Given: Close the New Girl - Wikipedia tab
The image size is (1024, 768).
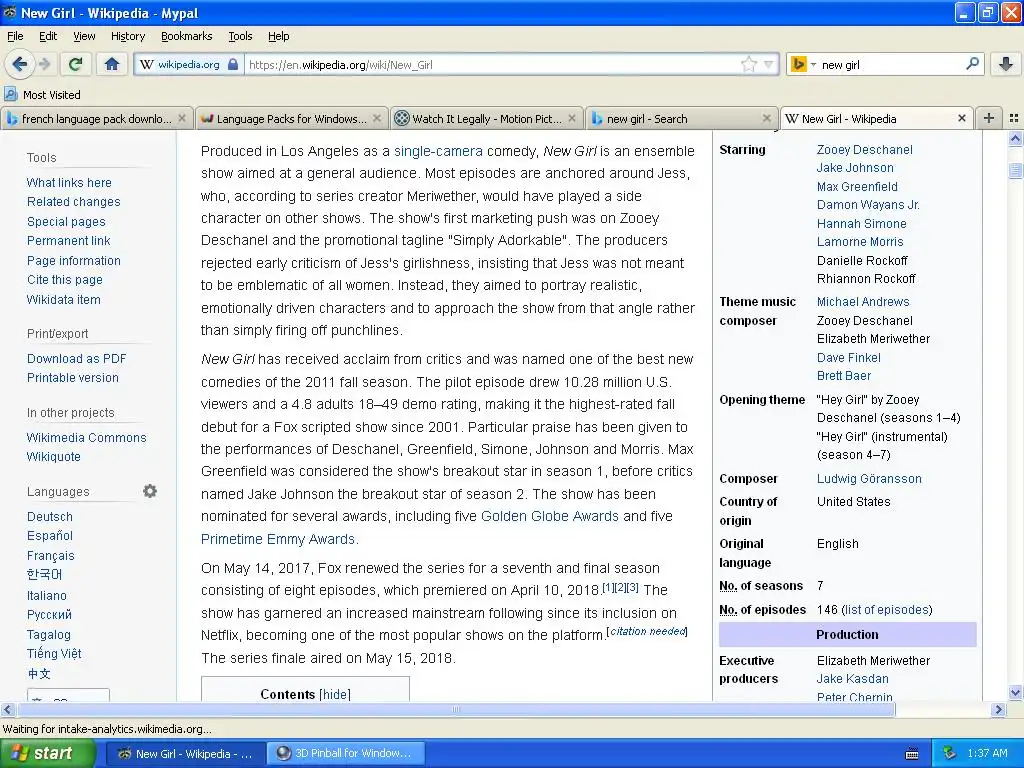Looking at the screenshot, I should (x=961, y=118).
